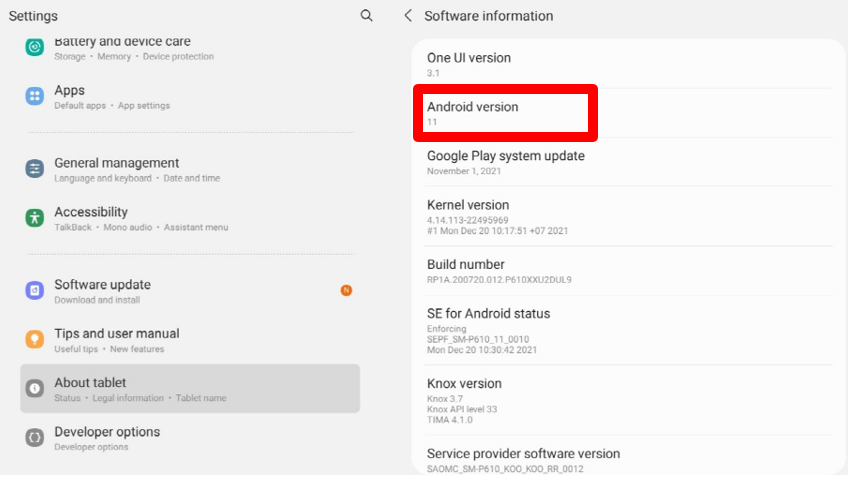Tap the One UI version row
This screenshot has width=848, height=477.
620,64
